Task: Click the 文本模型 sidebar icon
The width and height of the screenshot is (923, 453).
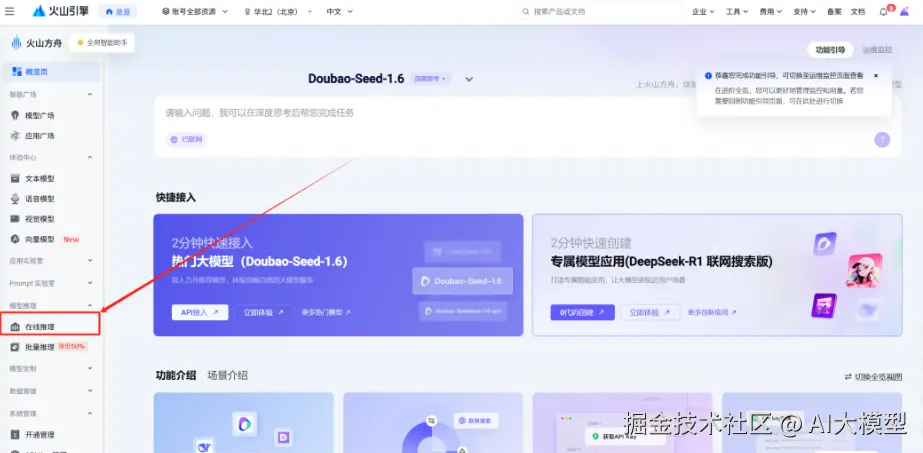Action: [x=16, y=178]
